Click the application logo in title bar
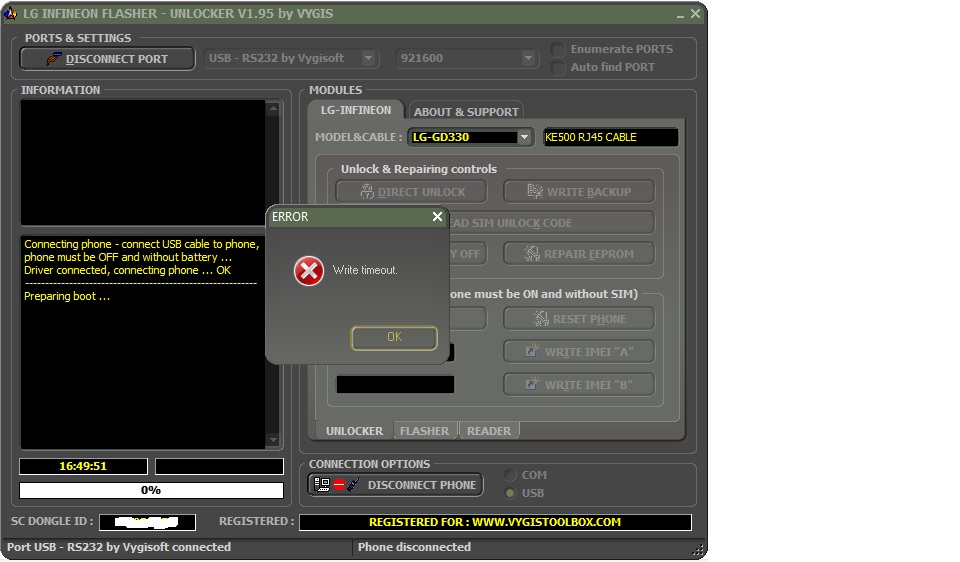Screen dimensions: 960x562 pyautogui.click(x=10, y=13)
